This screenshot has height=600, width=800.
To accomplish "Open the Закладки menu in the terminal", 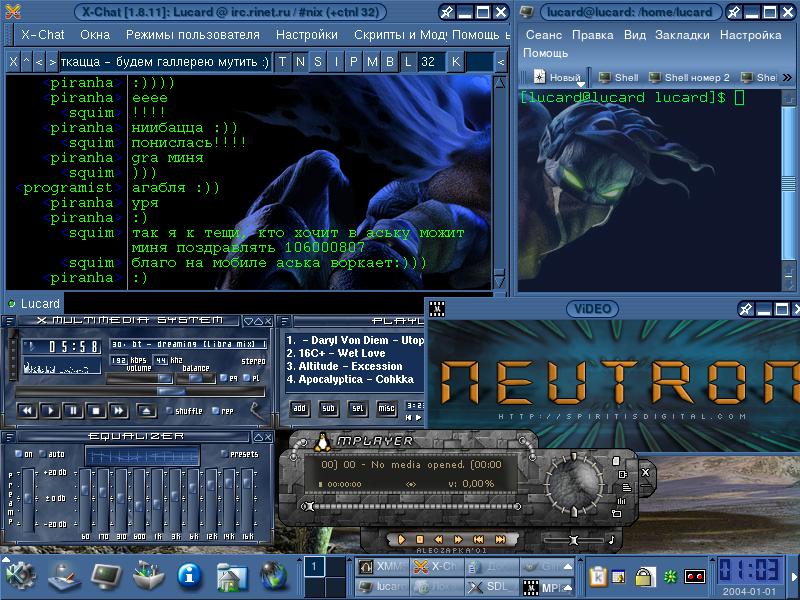I will tap(682, 34).
